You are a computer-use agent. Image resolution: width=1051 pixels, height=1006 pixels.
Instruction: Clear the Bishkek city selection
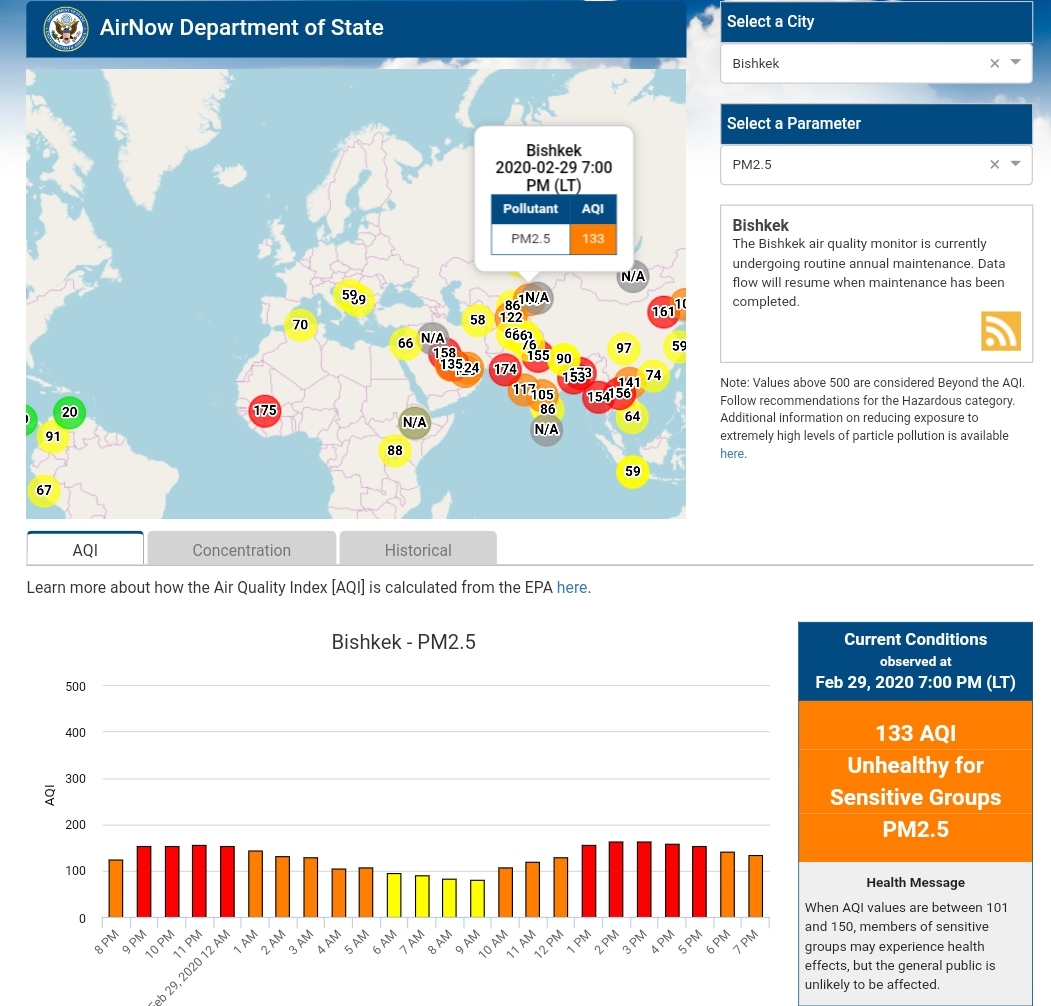click(x=994, y=63)
